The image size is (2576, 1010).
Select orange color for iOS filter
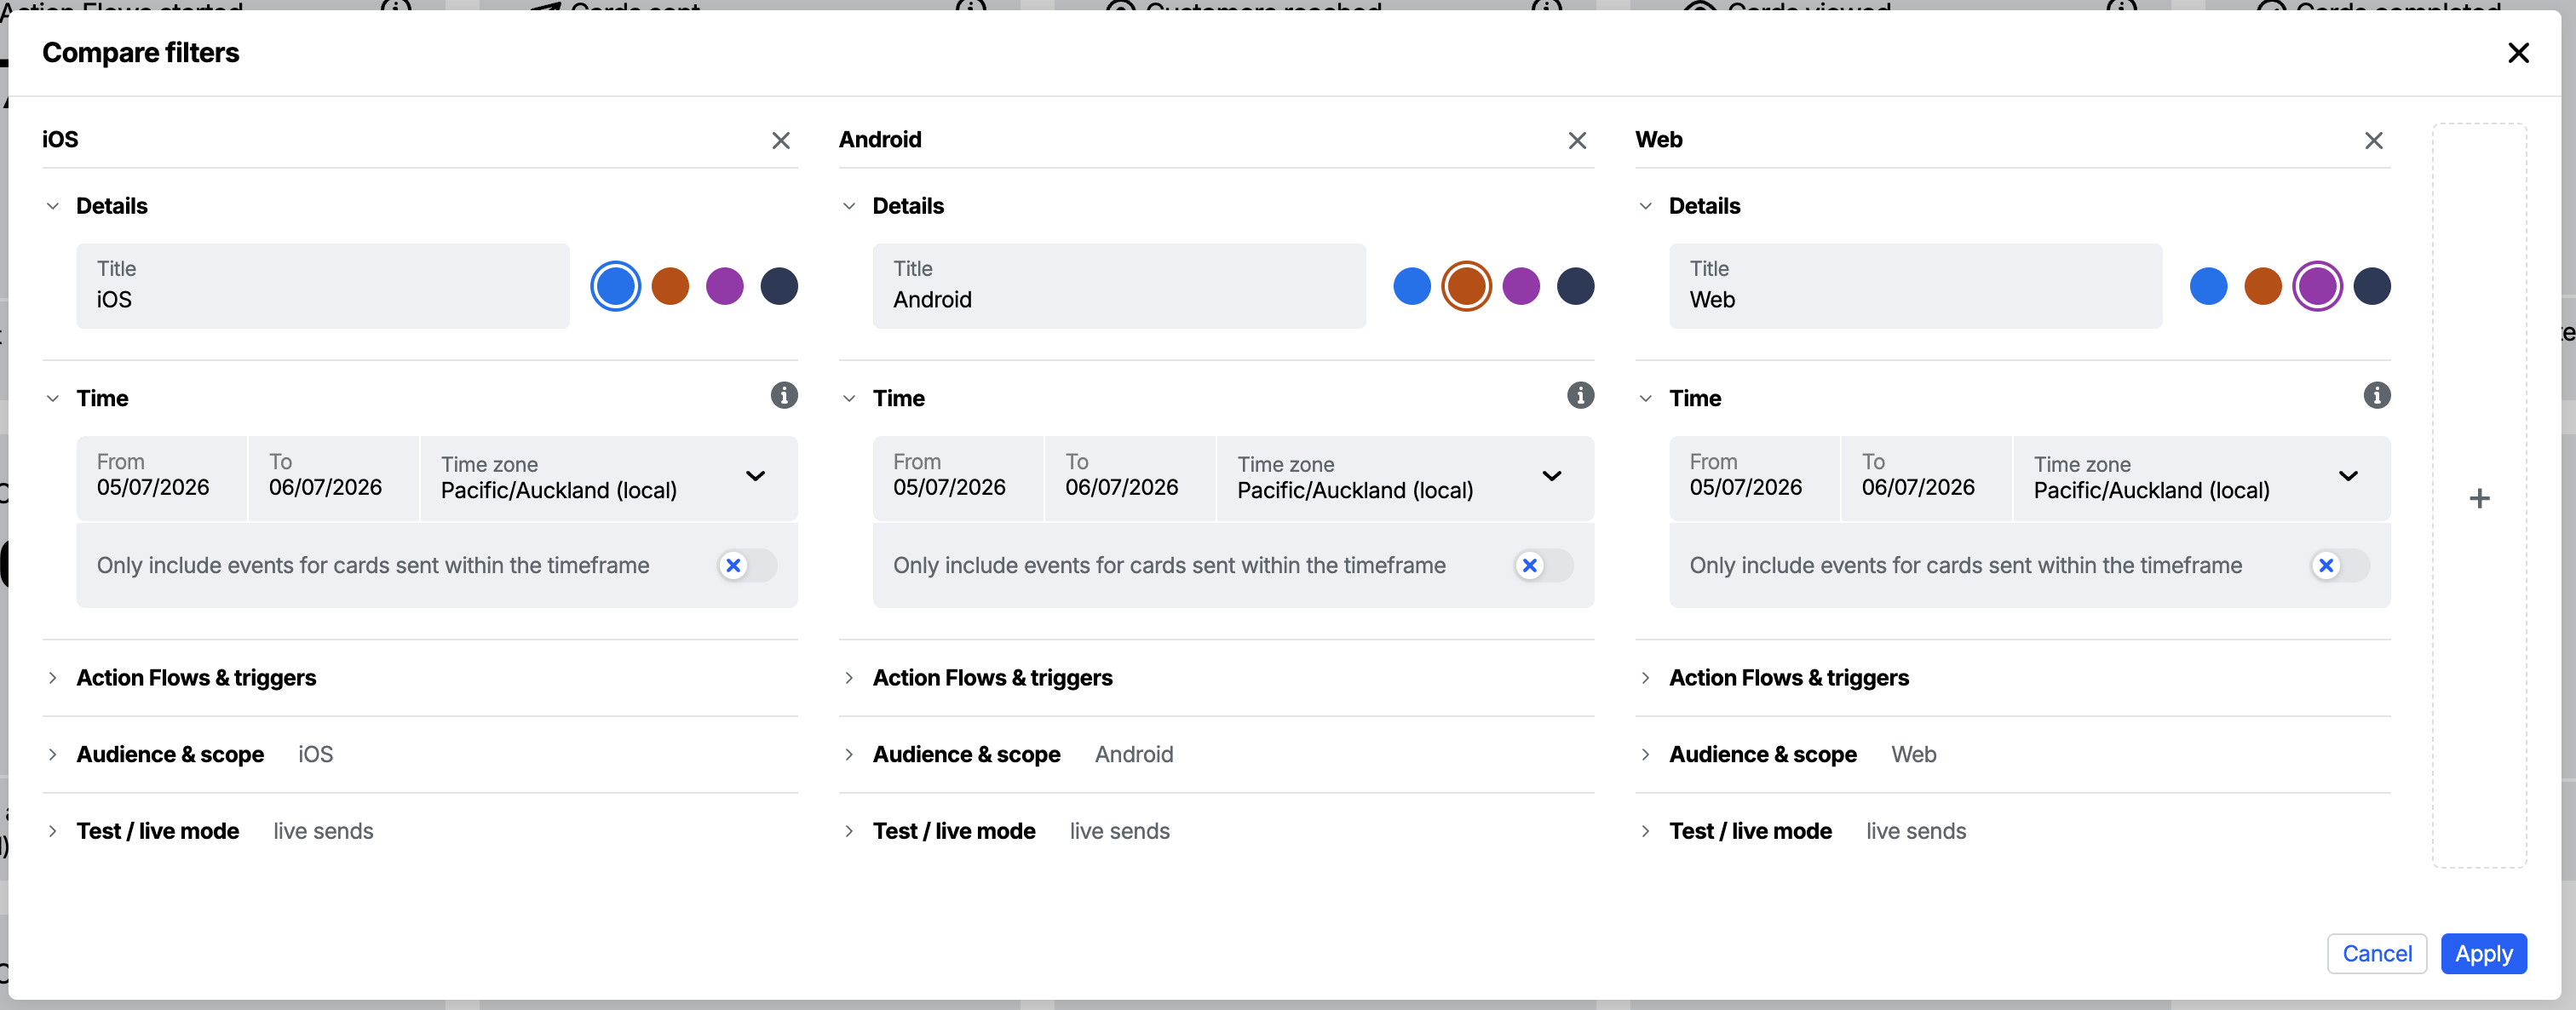point(670,286)
